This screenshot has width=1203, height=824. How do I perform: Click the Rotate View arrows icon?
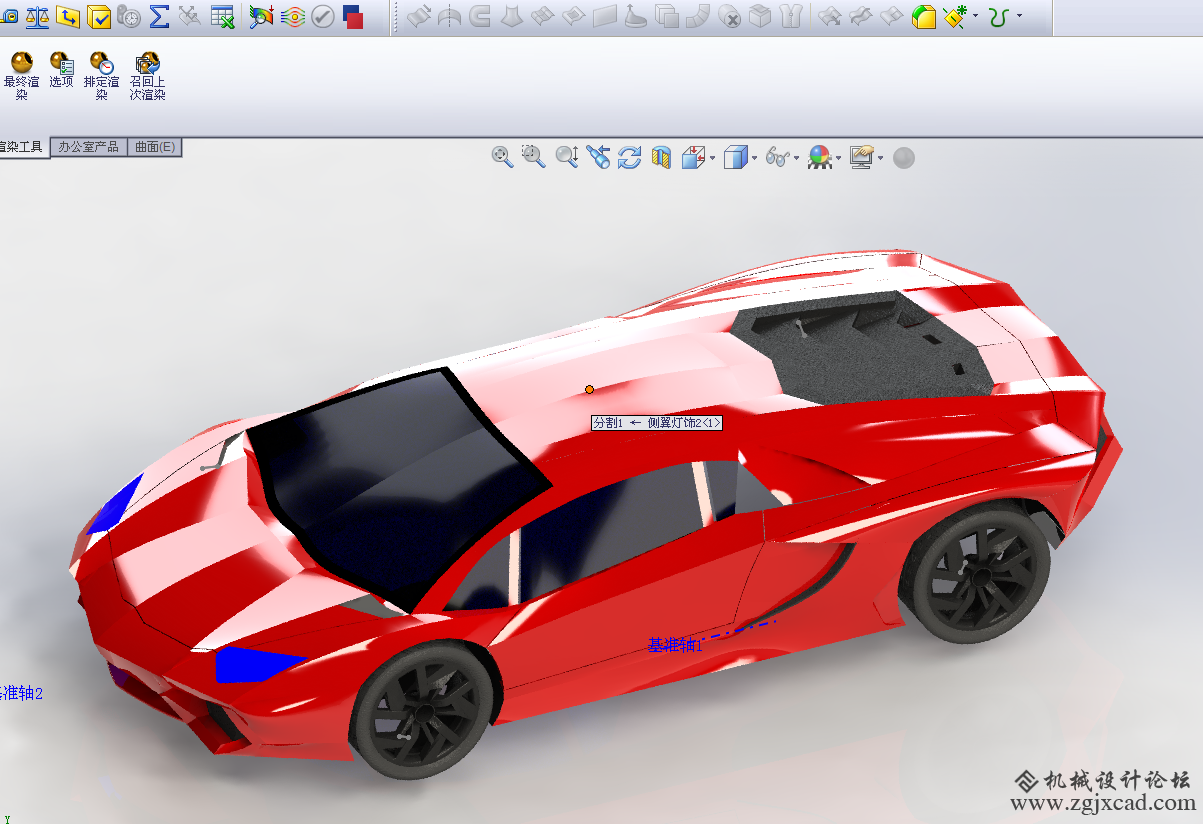pyautogui.click(x=629, y=157)
